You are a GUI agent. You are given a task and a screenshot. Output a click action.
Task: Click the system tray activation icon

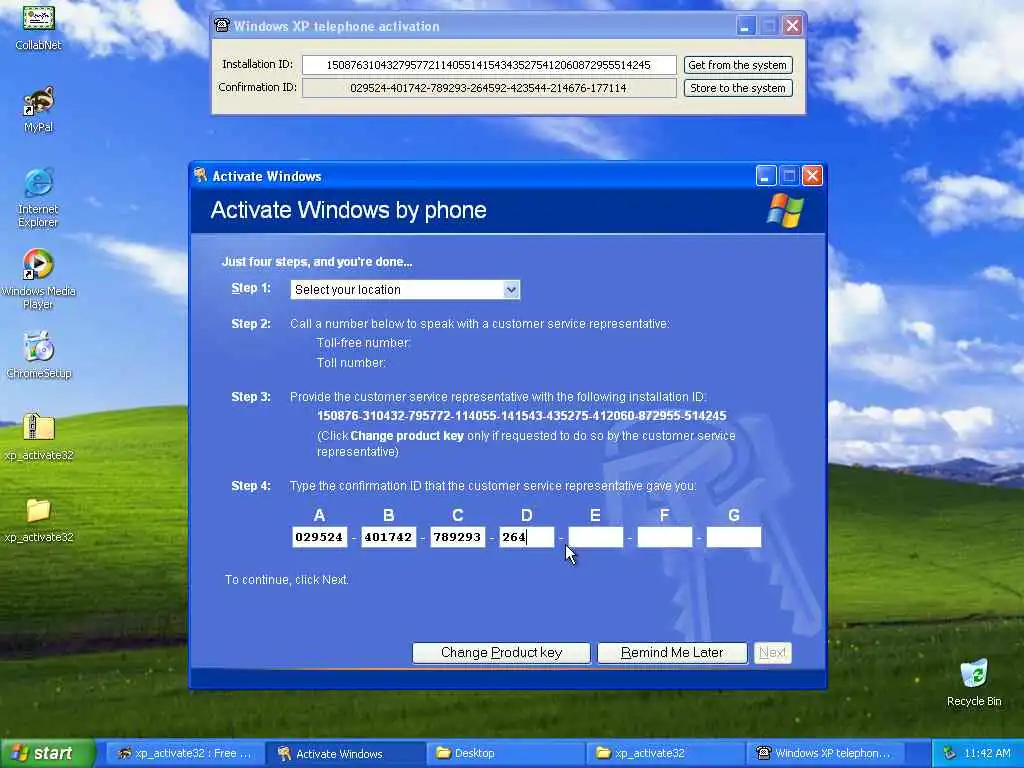click(950, 753)
